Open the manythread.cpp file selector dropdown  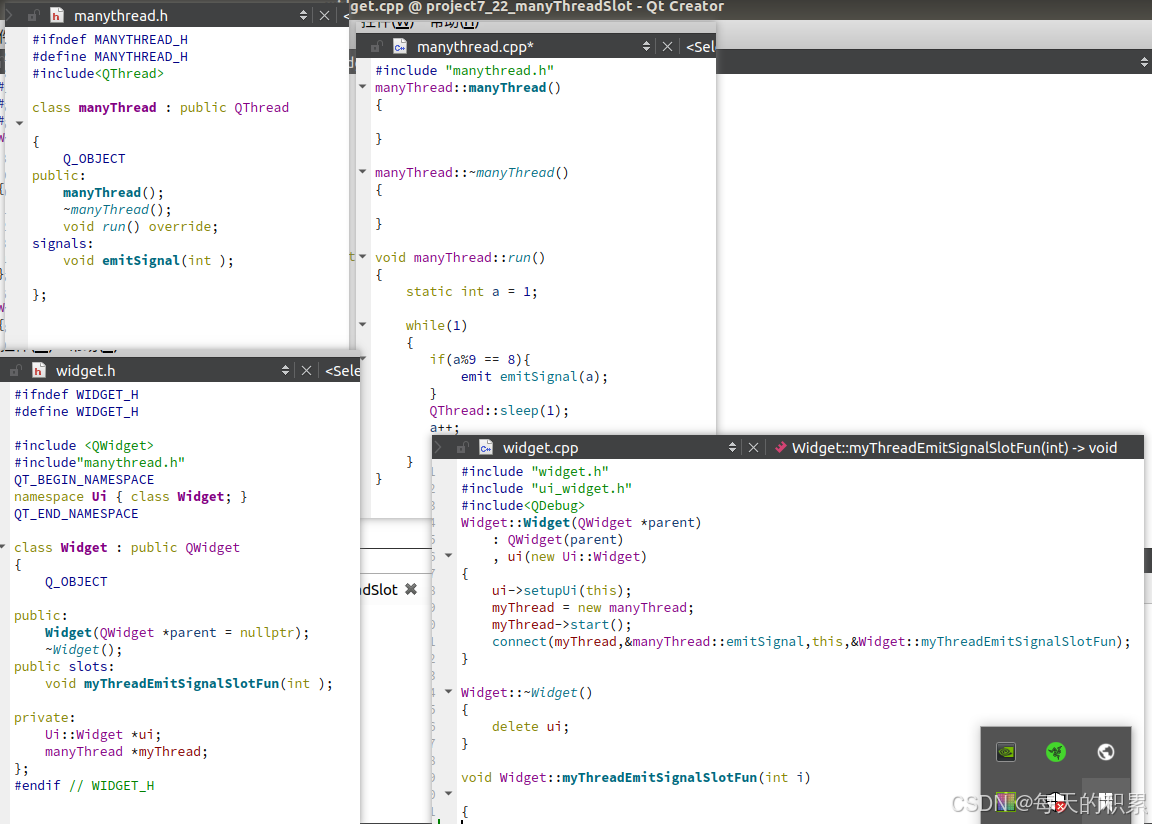[x=647, y=47]
